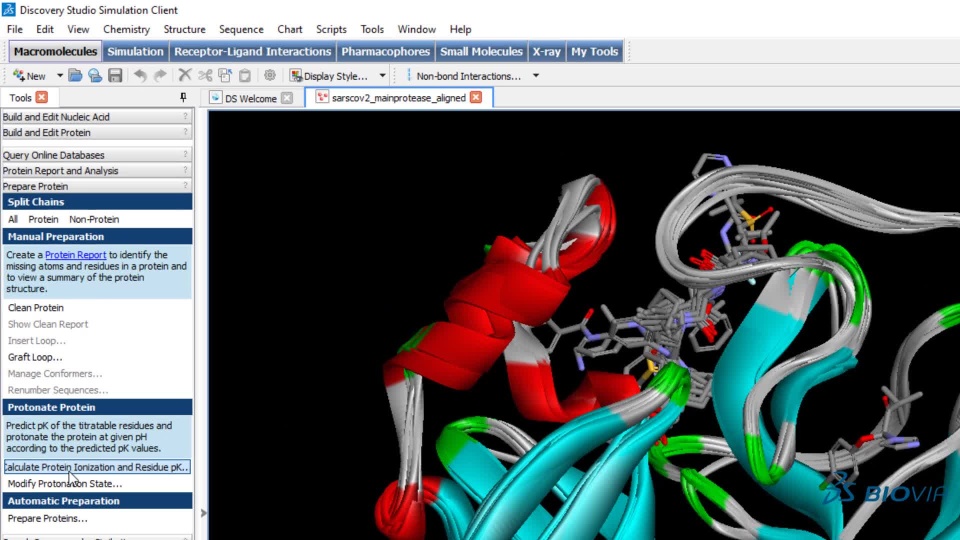Open the Sequence menu

(x=241, y=29)
